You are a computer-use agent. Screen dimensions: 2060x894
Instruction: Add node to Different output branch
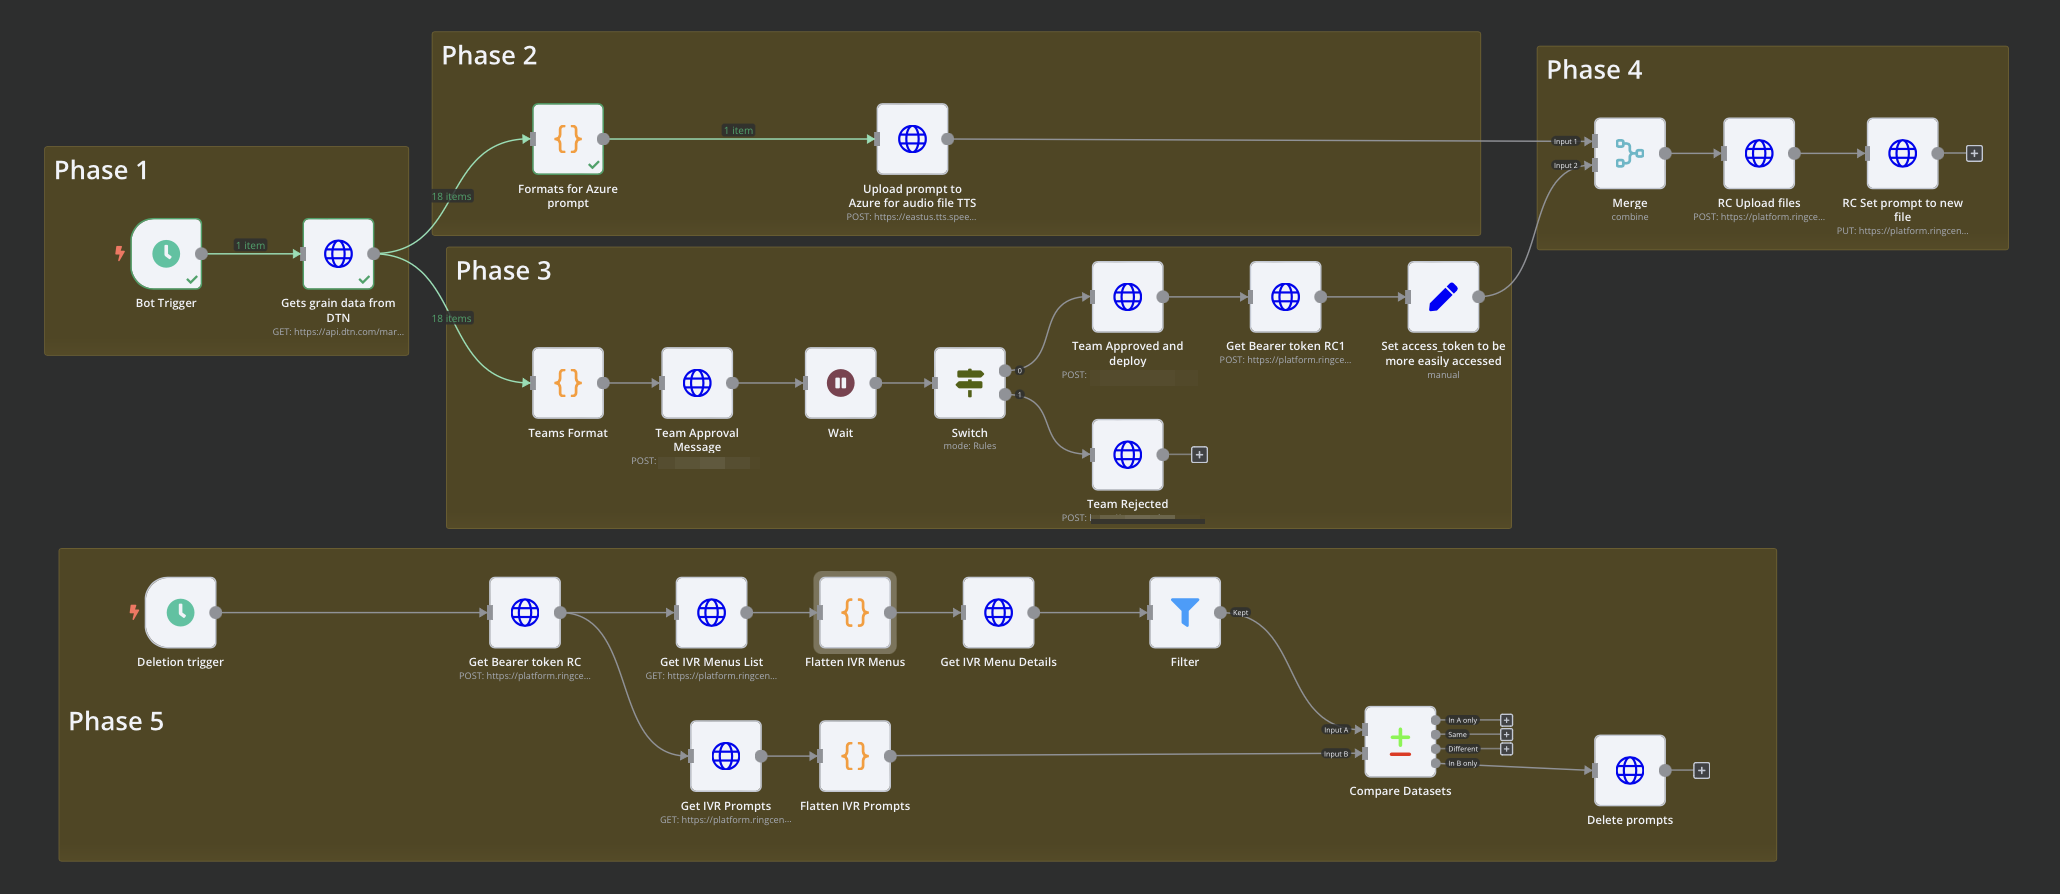point(1506,749)
